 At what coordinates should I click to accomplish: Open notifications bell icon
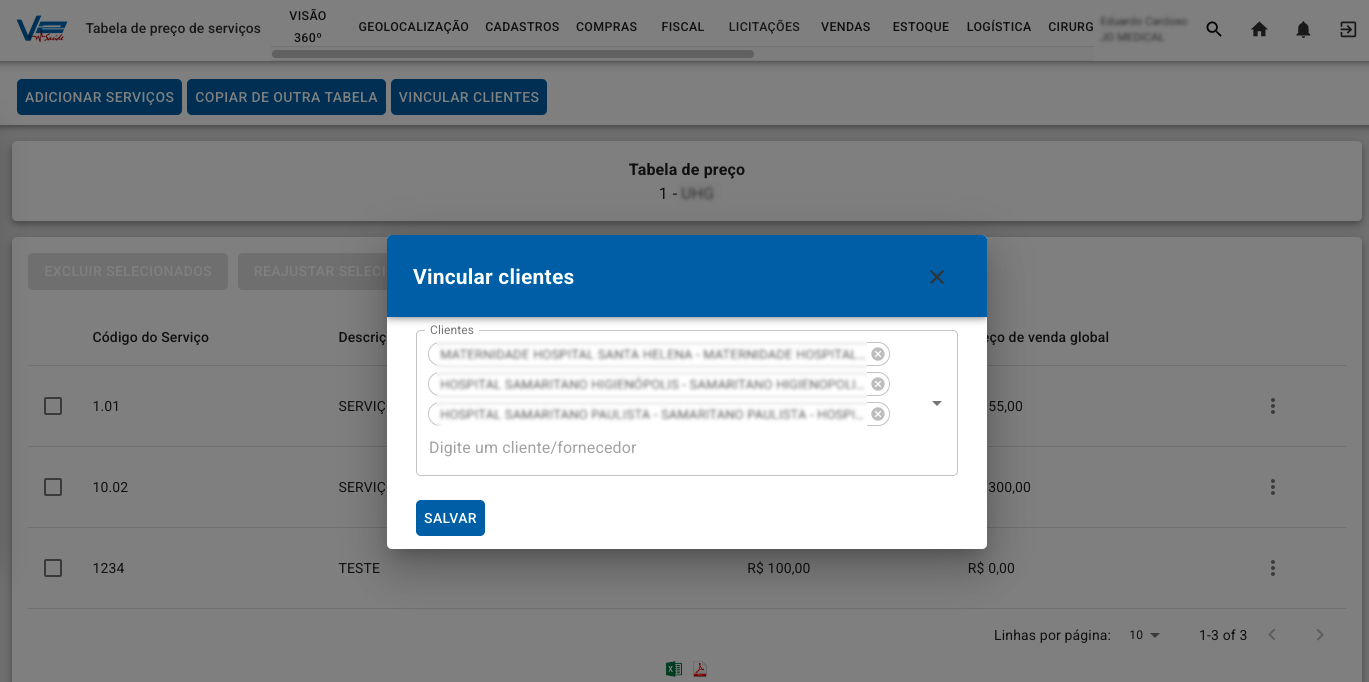1303,30
